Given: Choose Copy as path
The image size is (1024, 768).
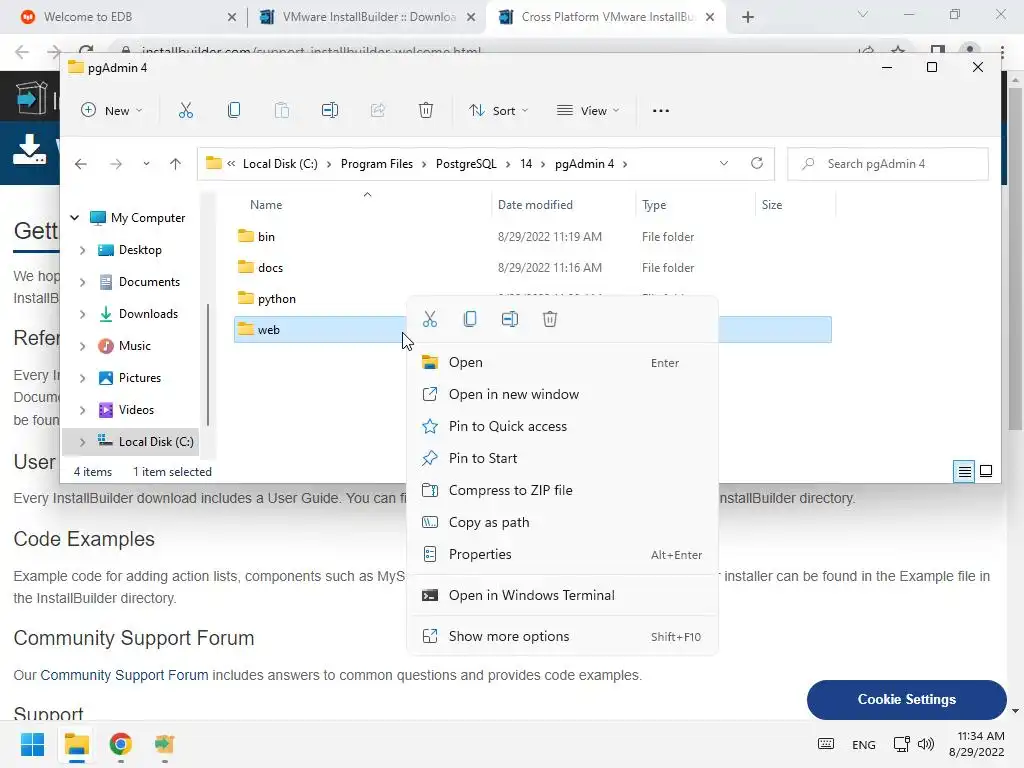Looking at the screenshot, I should pos(562,522).
